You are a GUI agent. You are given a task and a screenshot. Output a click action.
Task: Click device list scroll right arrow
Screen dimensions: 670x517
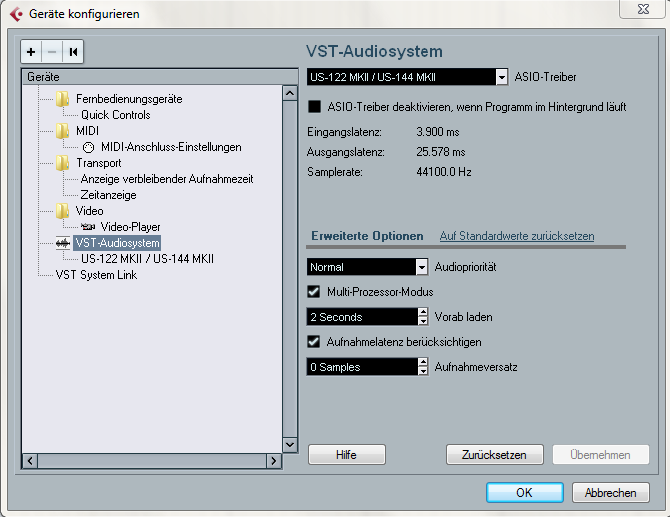coord(274,461)
